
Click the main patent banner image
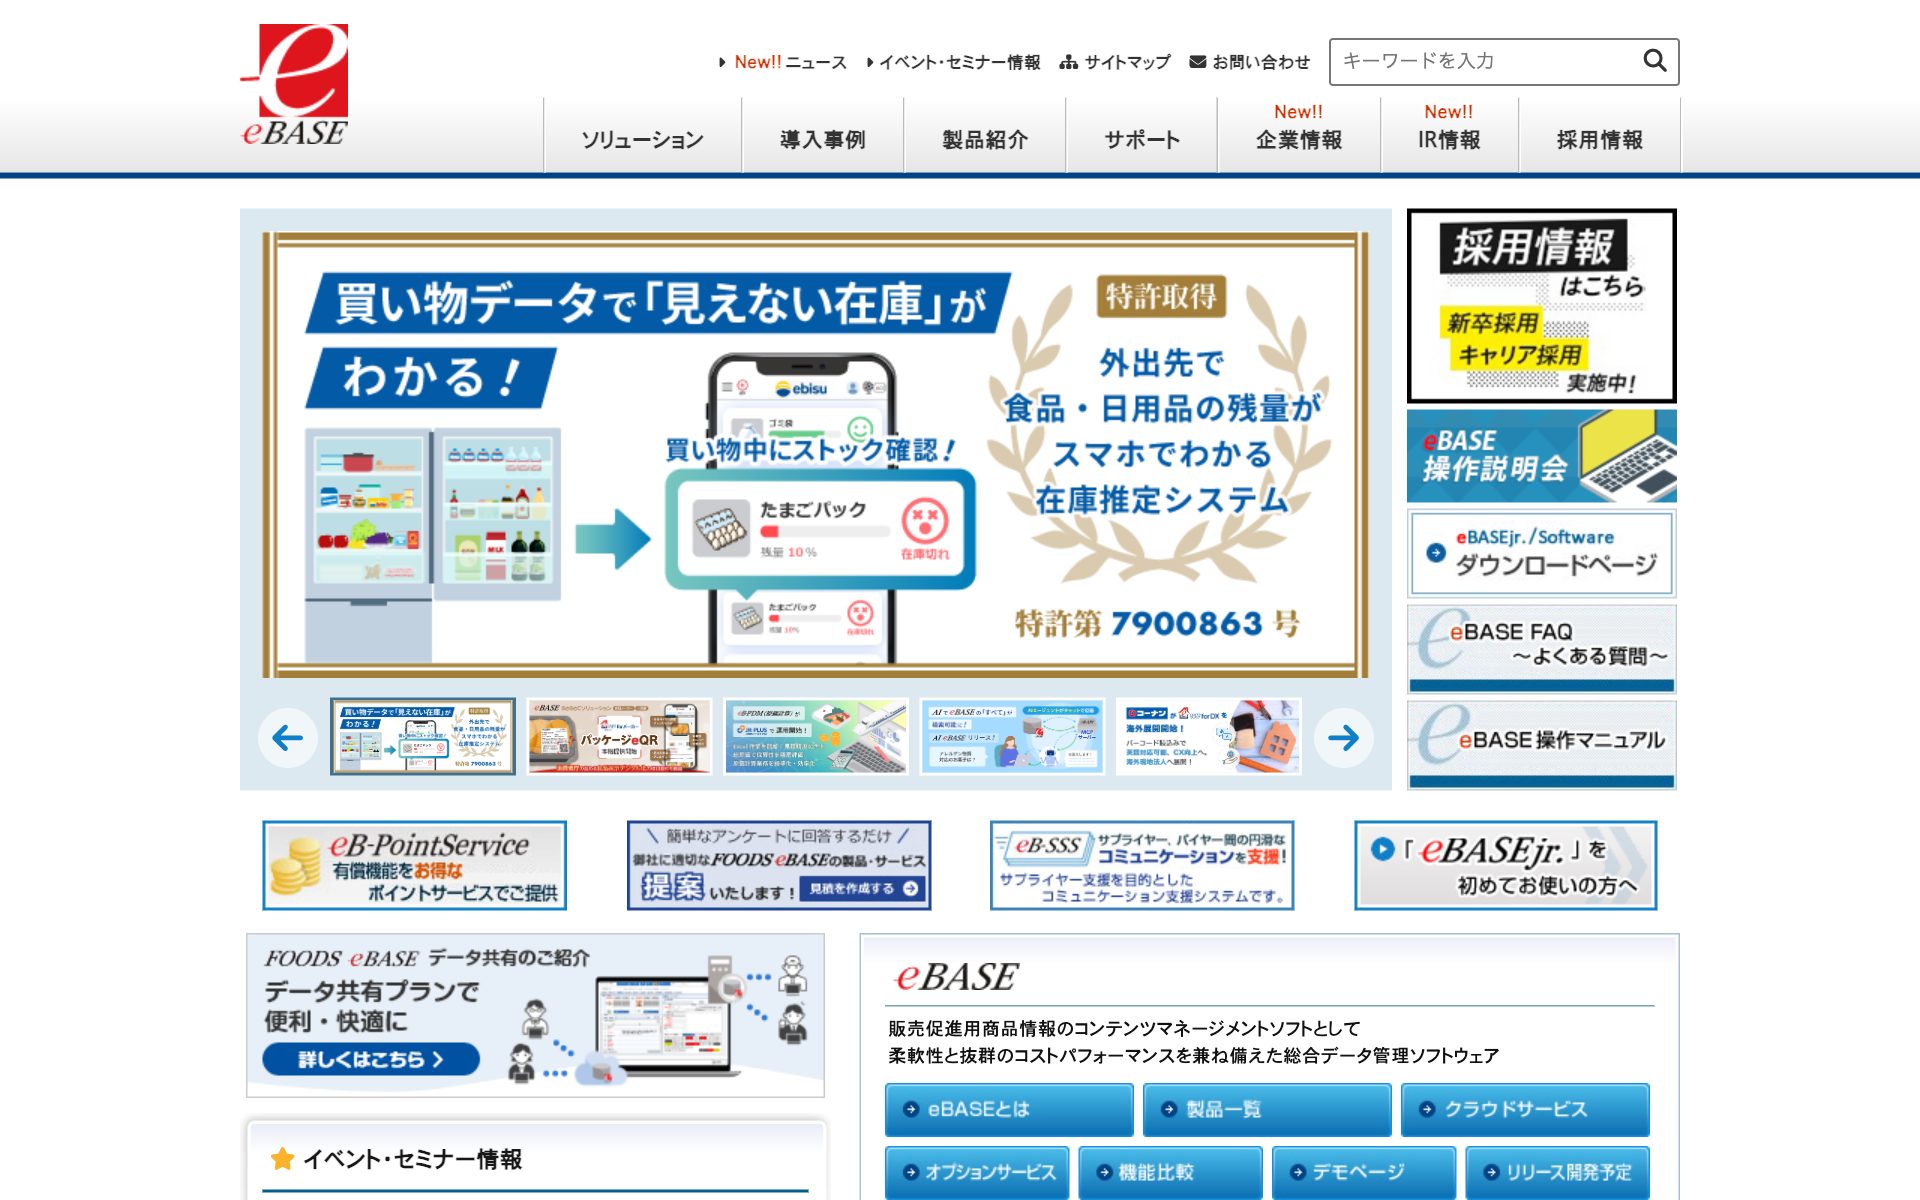(815, 455)
